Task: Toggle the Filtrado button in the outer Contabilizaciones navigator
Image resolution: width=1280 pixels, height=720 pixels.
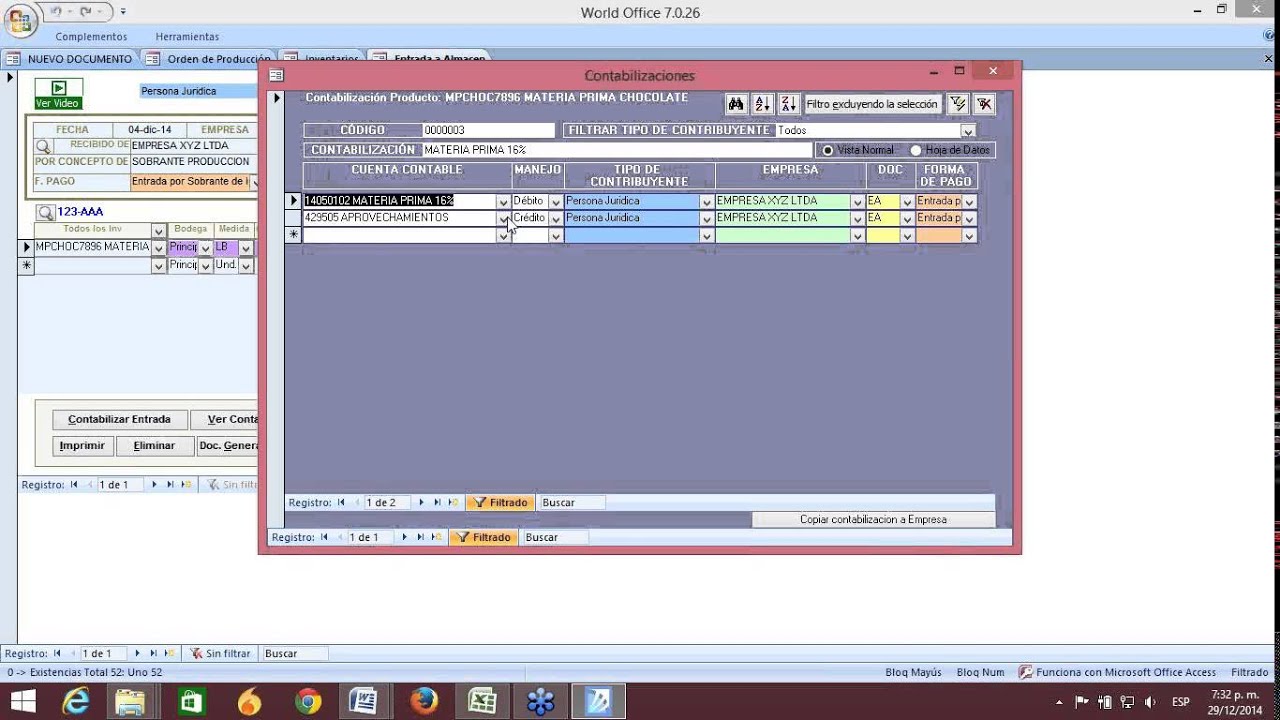Action: click(x=483, y=537)
